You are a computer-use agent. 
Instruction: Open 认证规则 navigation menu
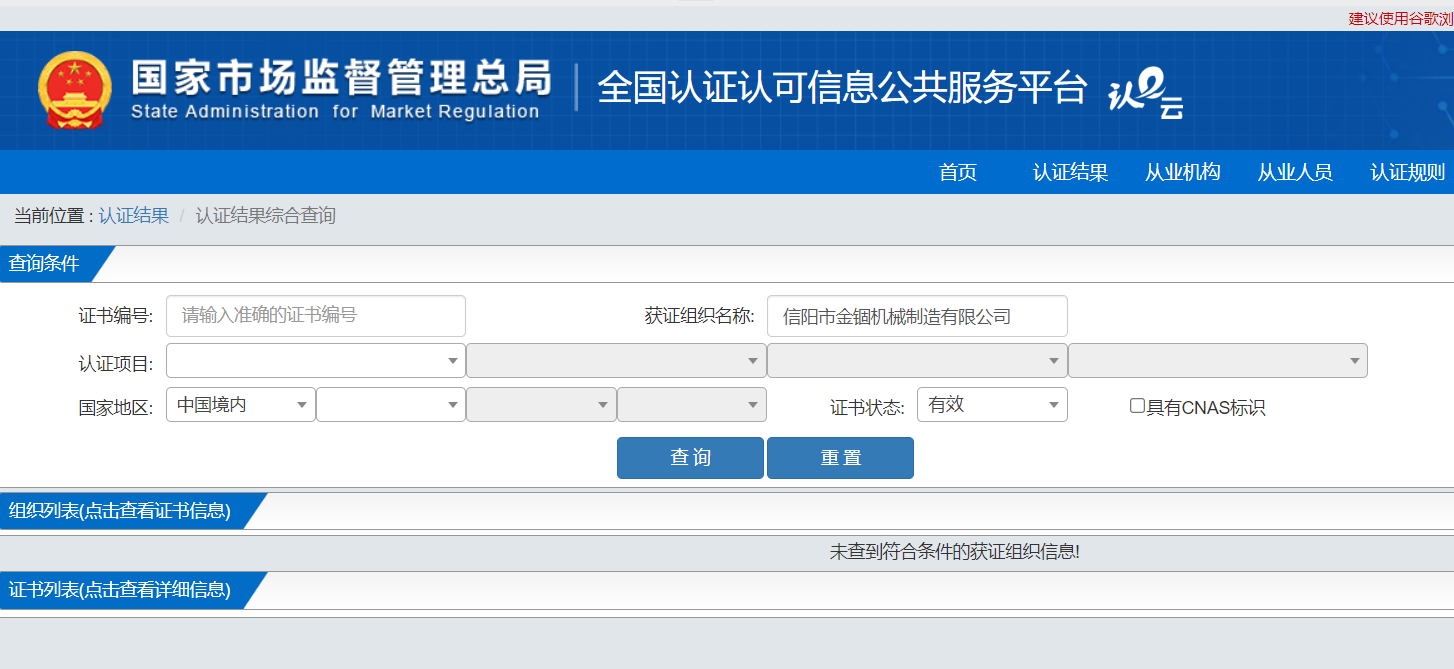pyautogui.click(x=1408, y=172)
